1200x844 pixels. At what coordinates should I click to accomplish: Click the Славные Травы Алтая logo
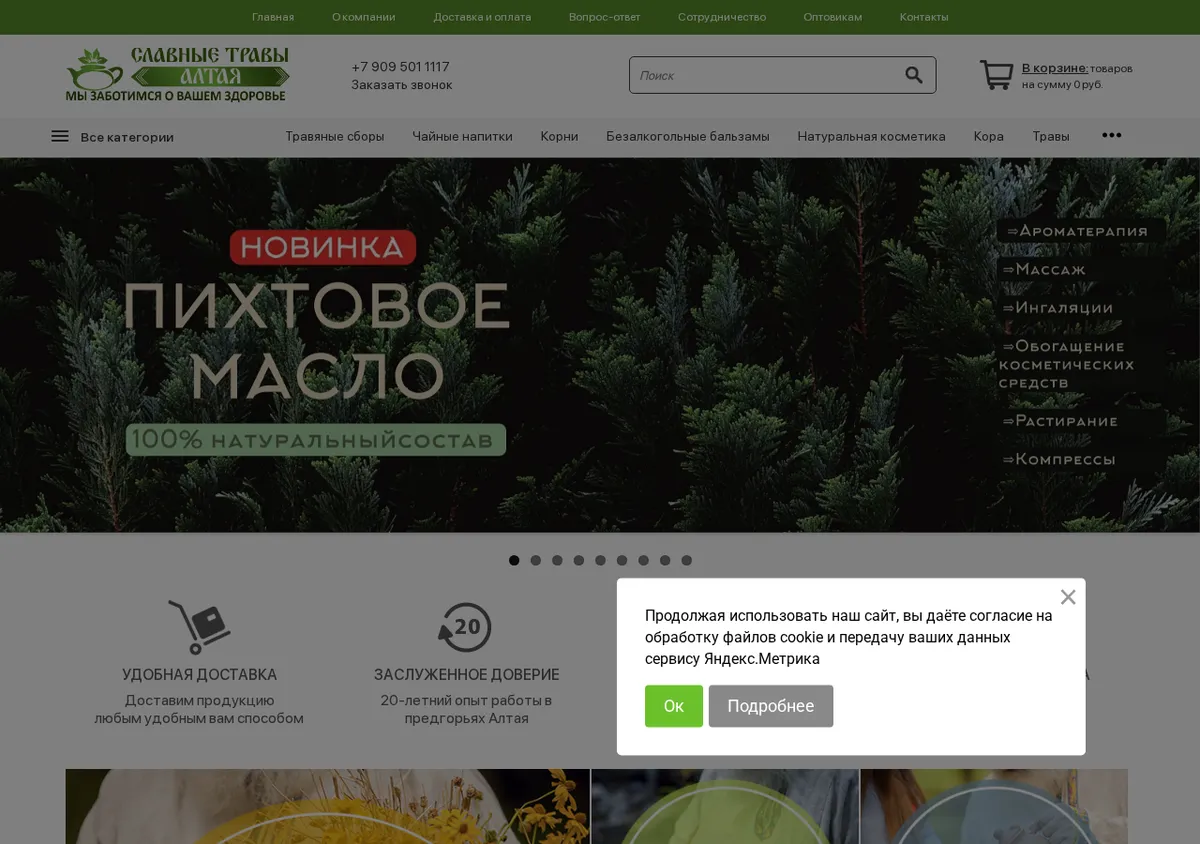click(x=178, y=74)
